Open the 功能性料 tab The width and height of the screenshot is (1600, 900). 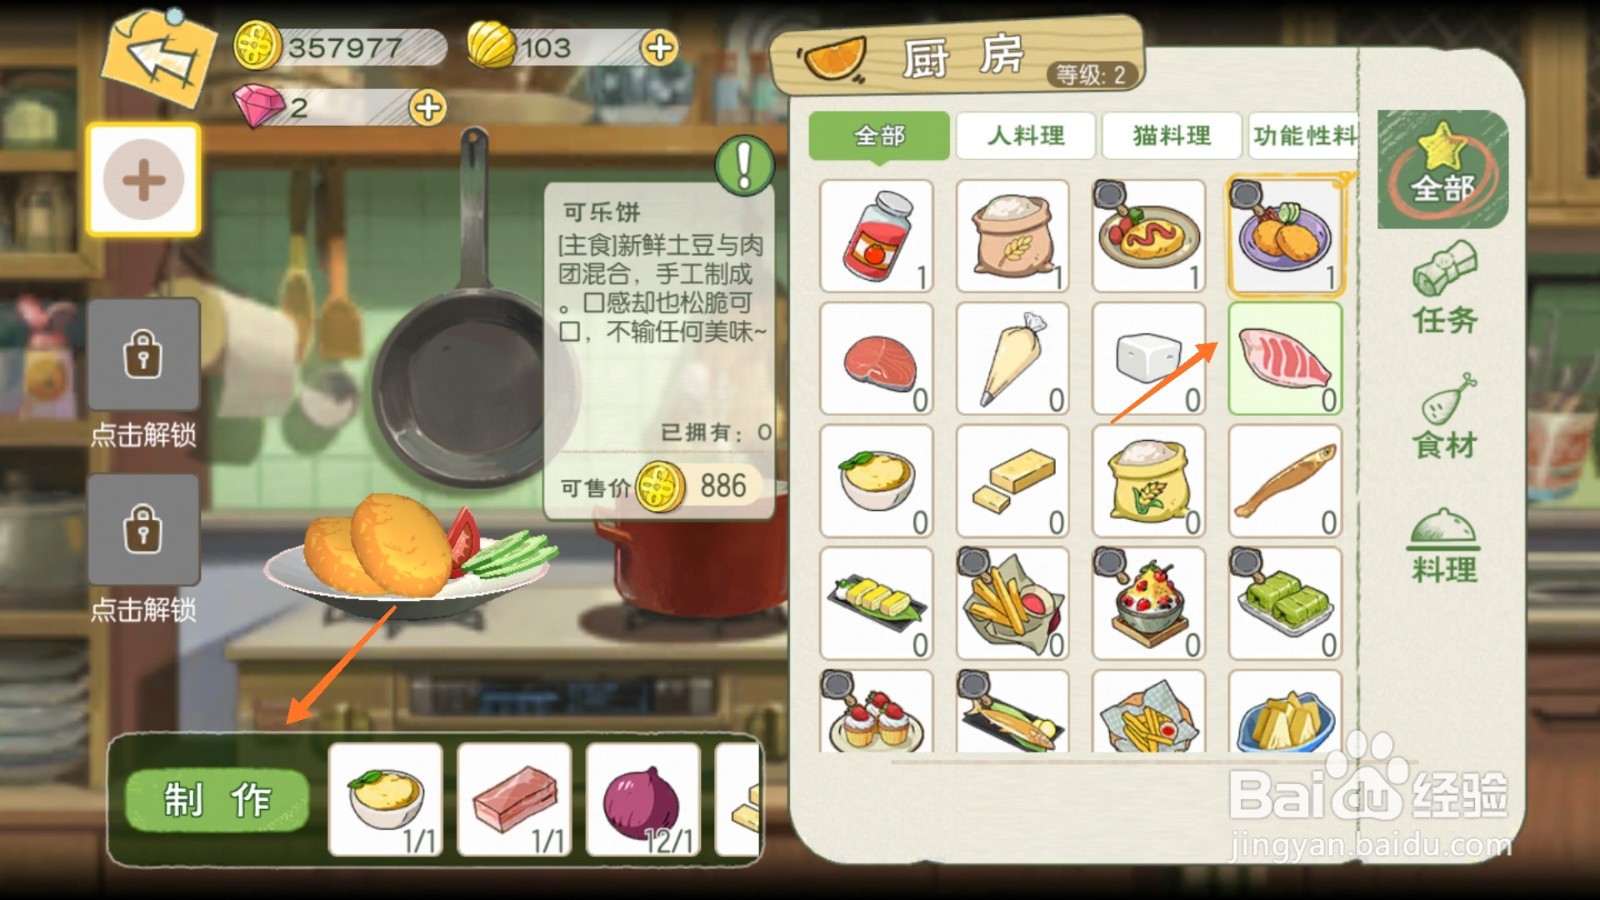tap(1304, 135)
